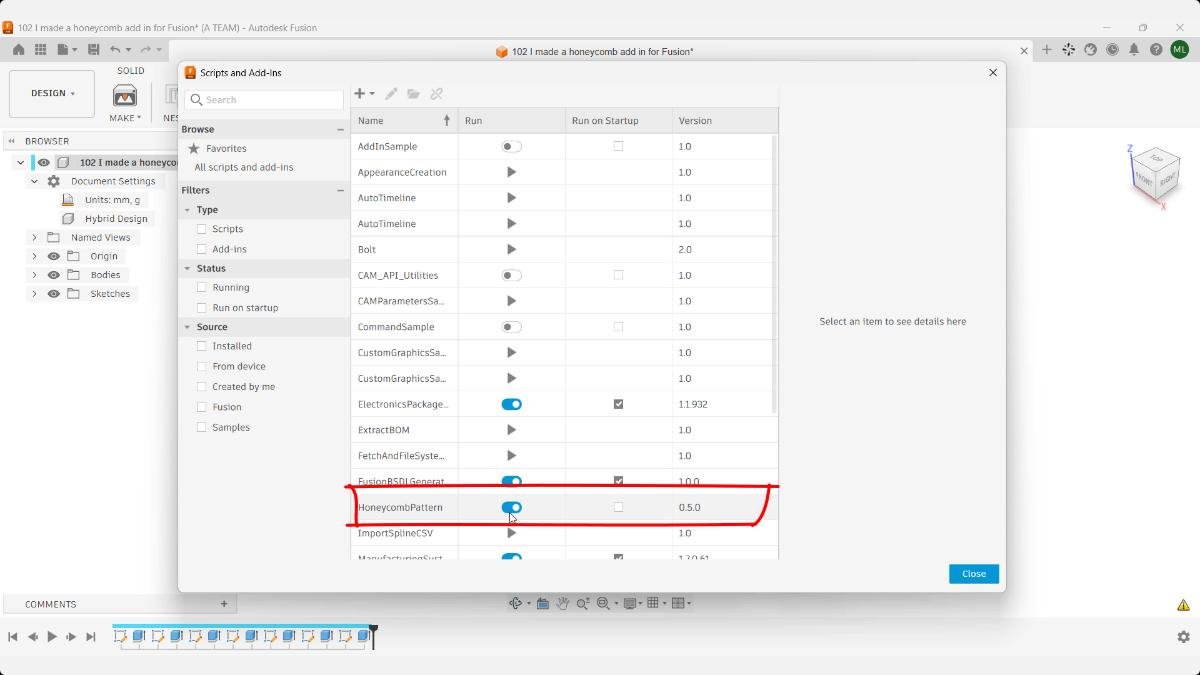Check the Scripts type filter
The height and width of the screenshot is (675, 1200).
202,229
